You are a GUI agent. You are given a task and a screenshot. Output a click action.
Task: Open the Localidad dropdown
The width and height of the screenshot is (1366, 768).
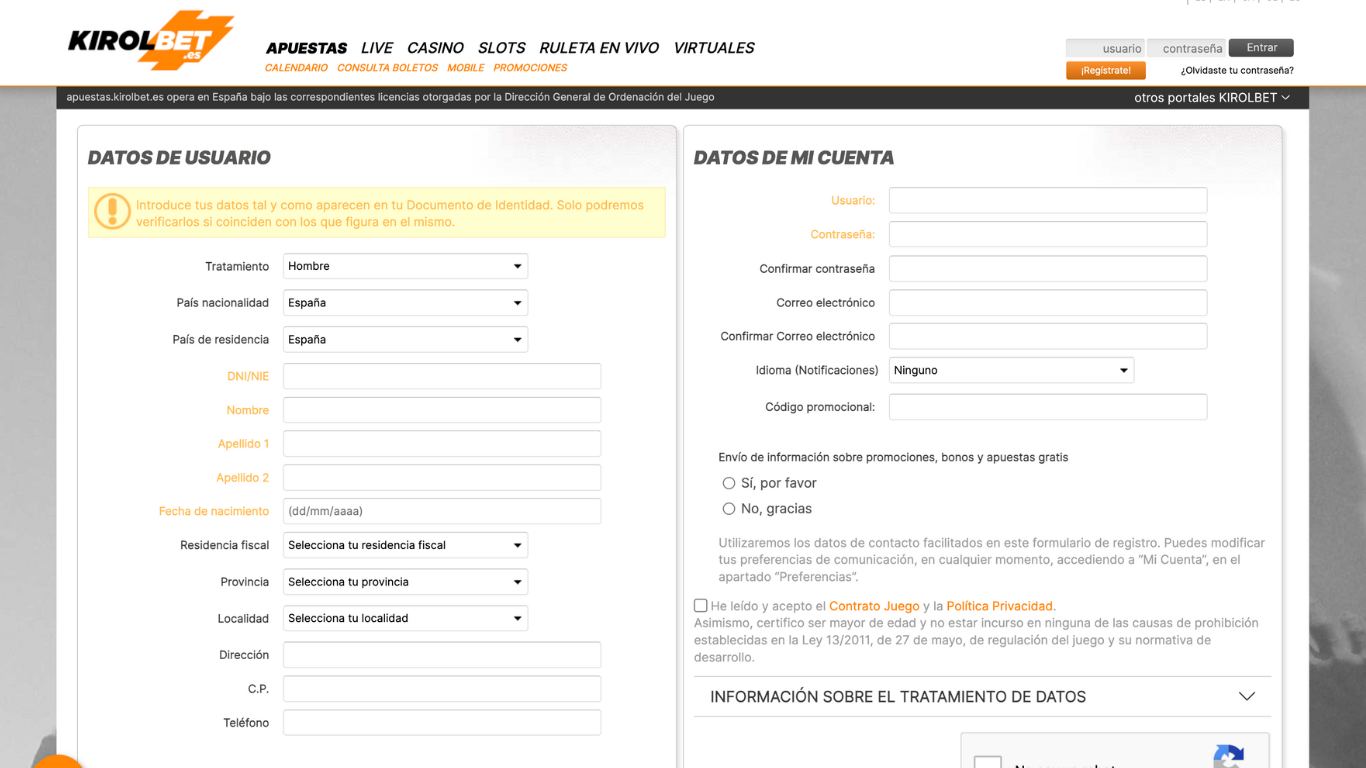tap(405, 618)
